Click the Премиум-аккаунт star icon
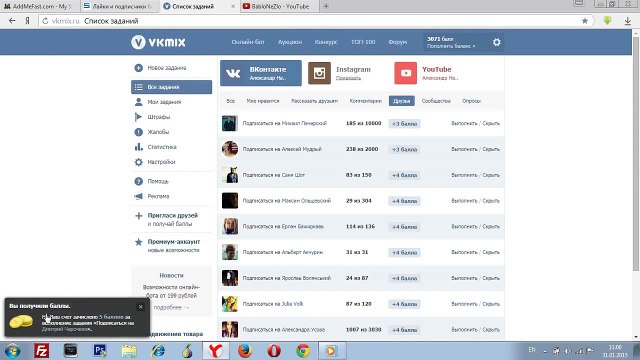The width and height of the screenshot is (640, 360). pyautogui.click(x=138, y=242)
